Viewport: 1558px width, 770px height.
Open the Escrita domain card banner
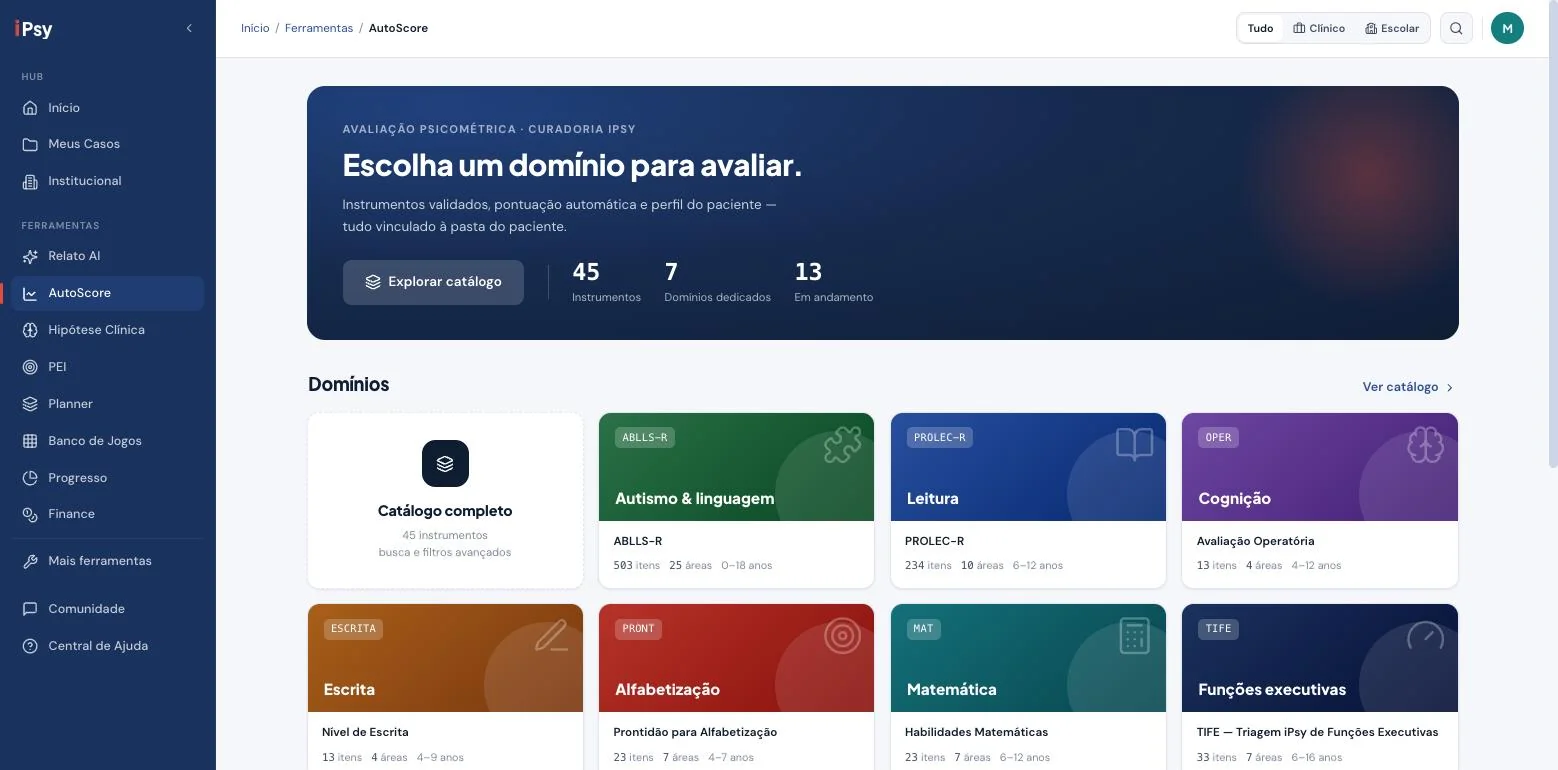(x=445, y=658)
